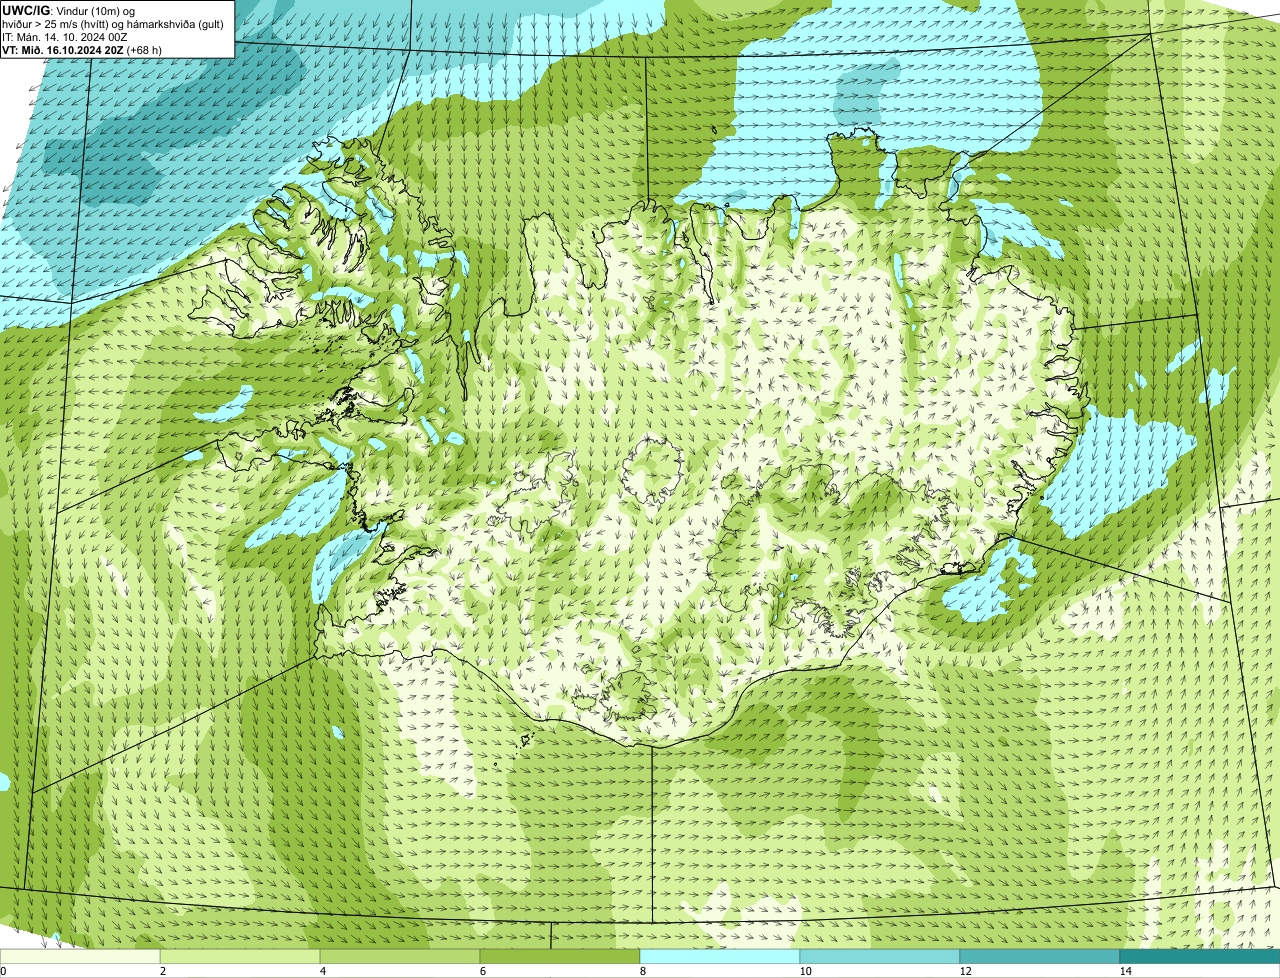Click the 0–2 m/s palest legend swatch

click(x=80, y=956)
